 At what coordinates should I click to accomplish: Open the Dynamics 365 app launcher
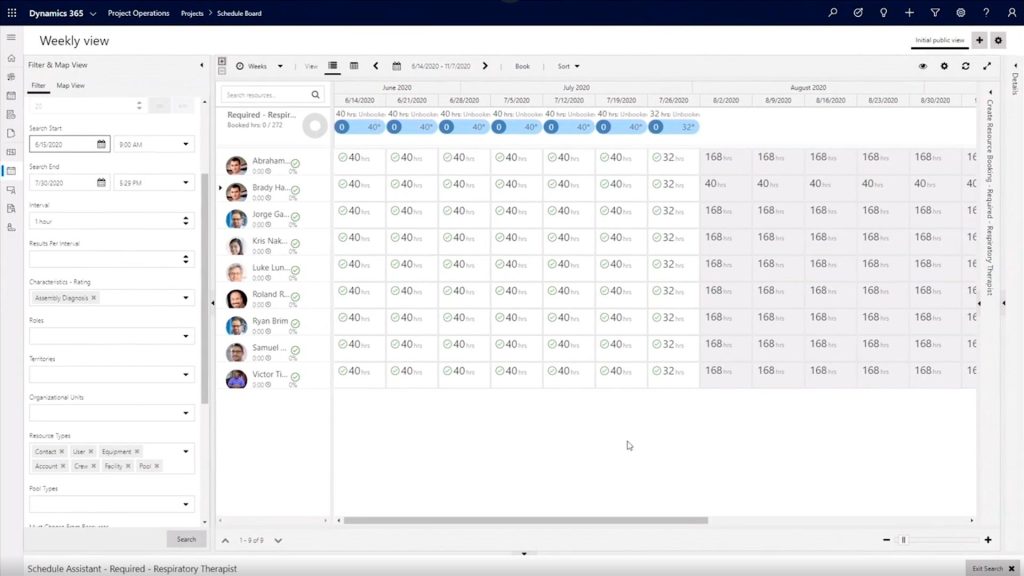coord(12,13)
